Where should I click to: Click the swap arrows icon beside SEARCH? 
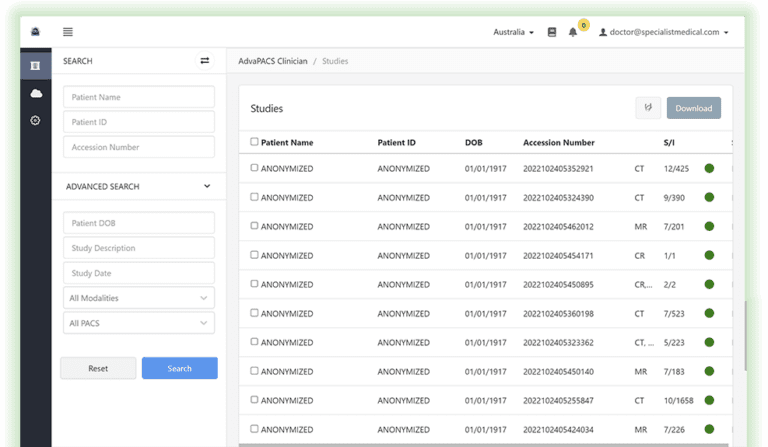point(205,61)
